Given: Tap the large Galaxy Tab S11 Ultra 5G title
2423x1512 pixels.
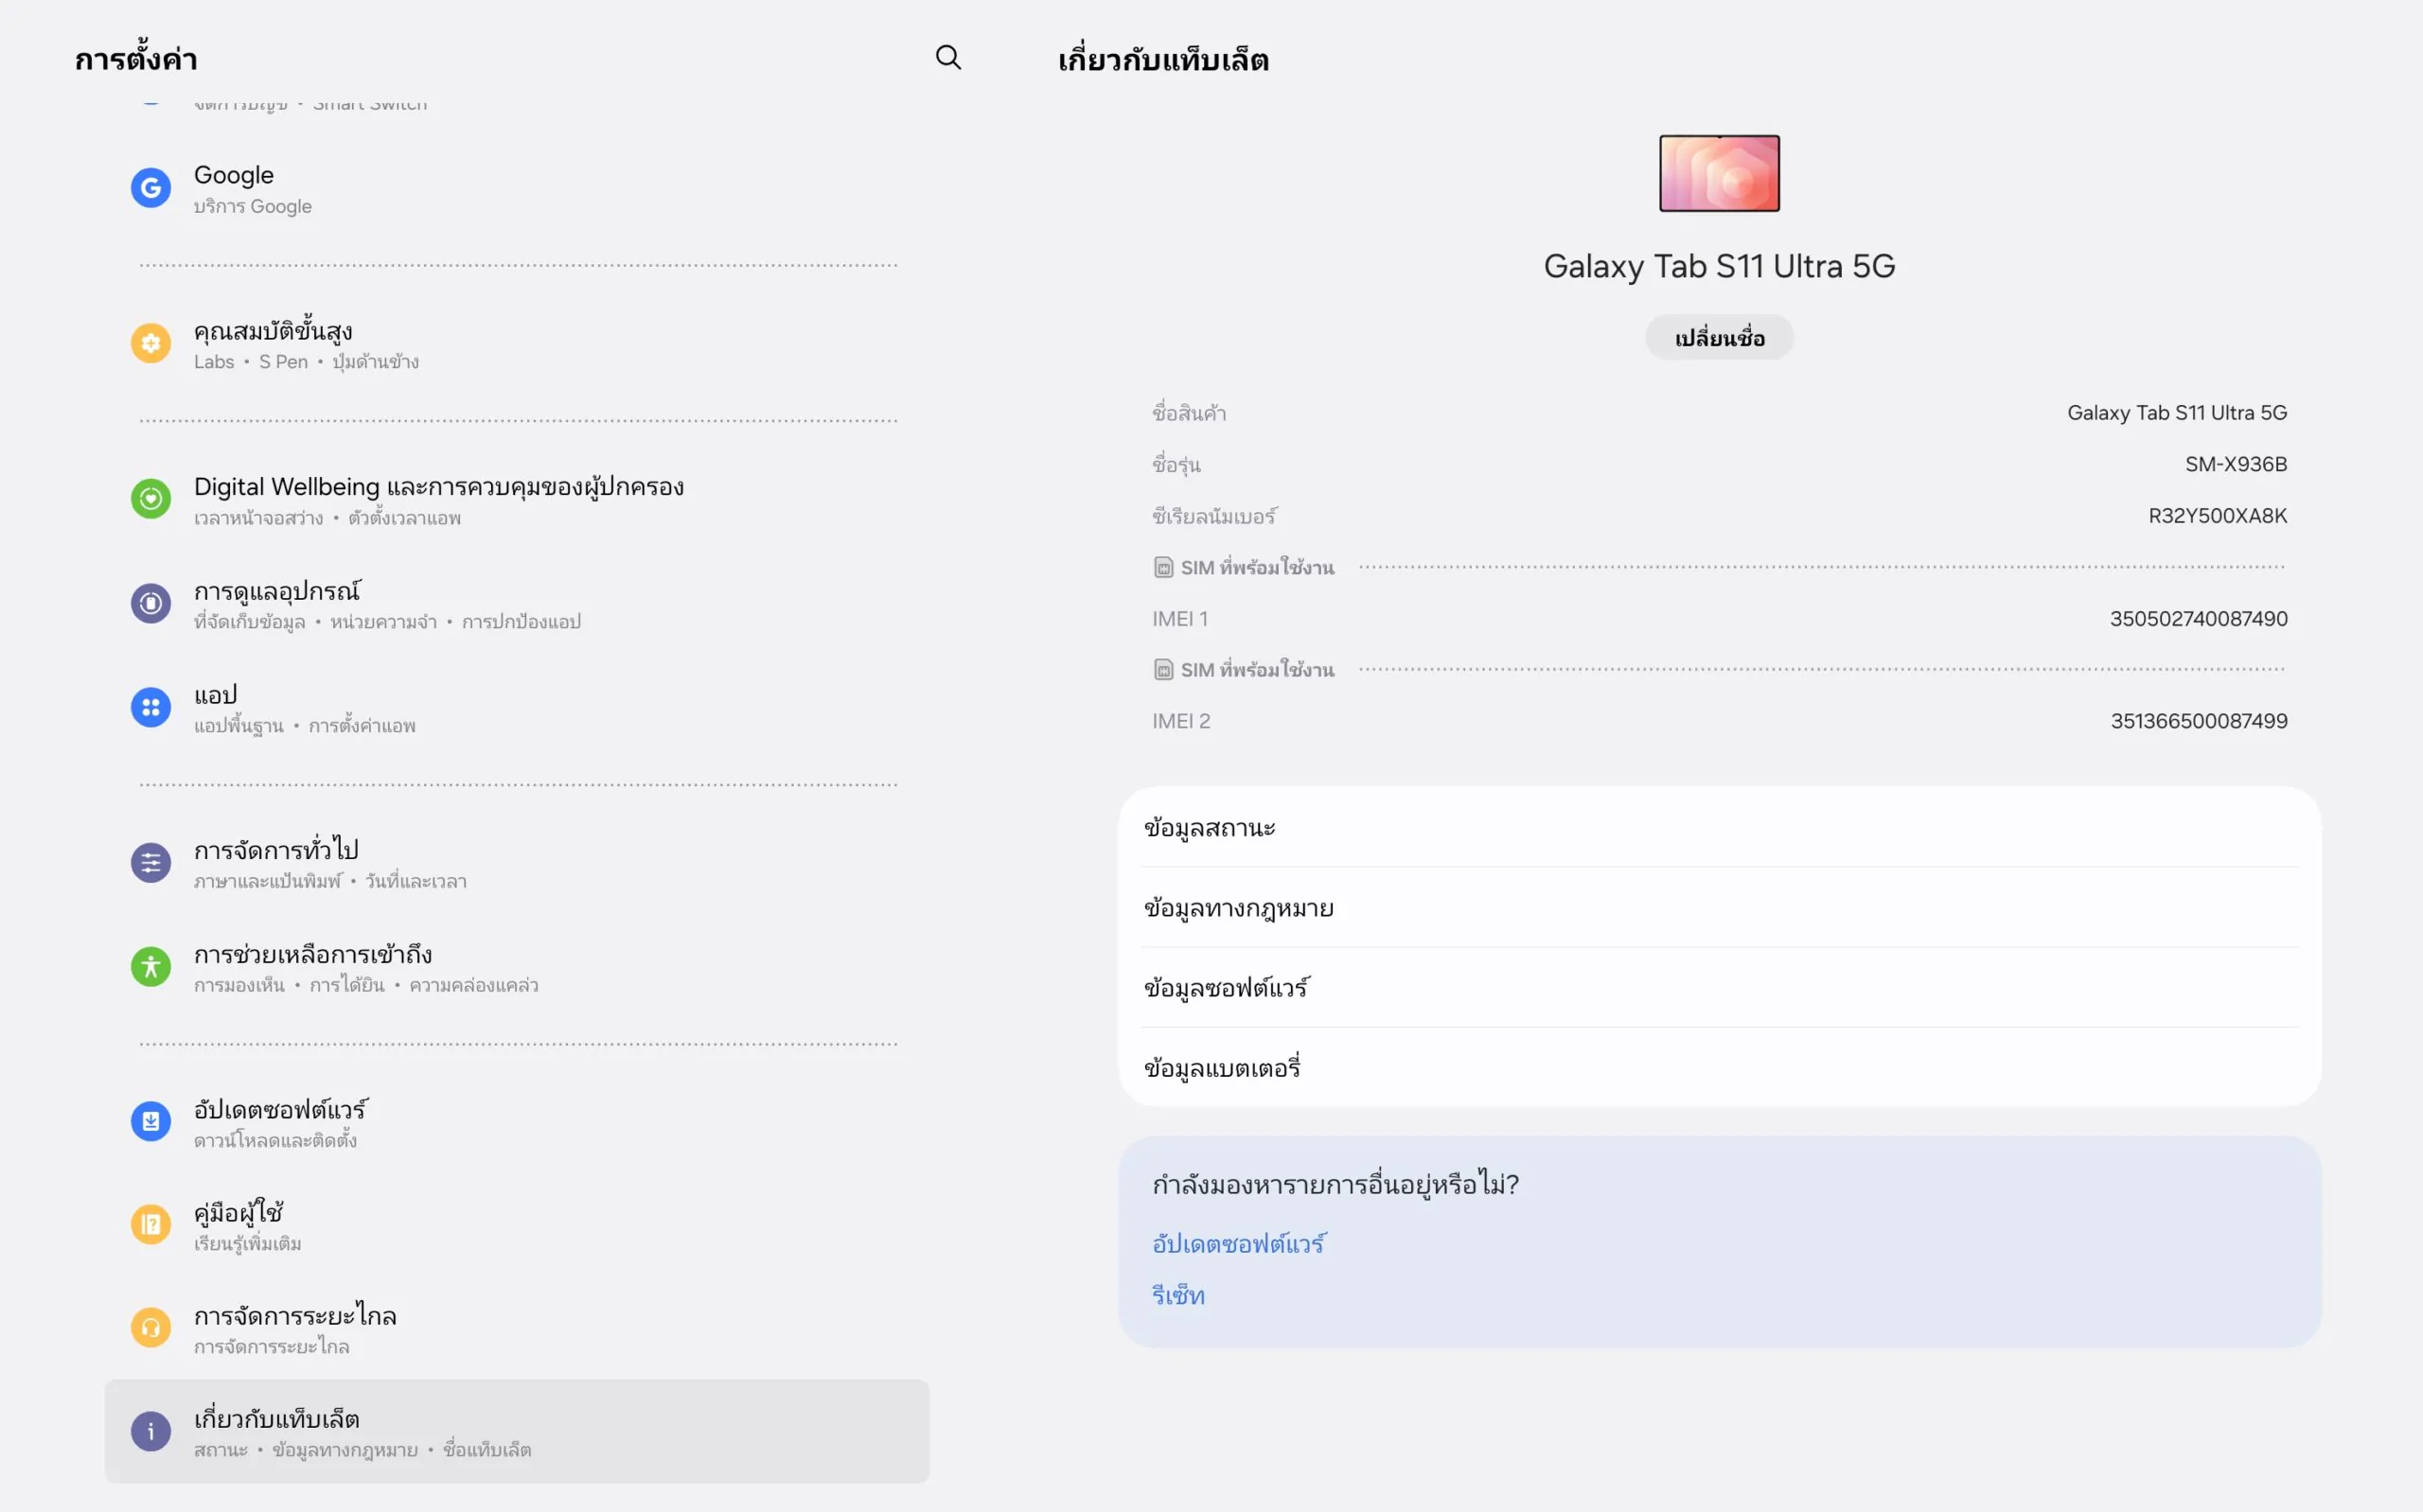Looking at the screenshot, I should click(1719, 266).
